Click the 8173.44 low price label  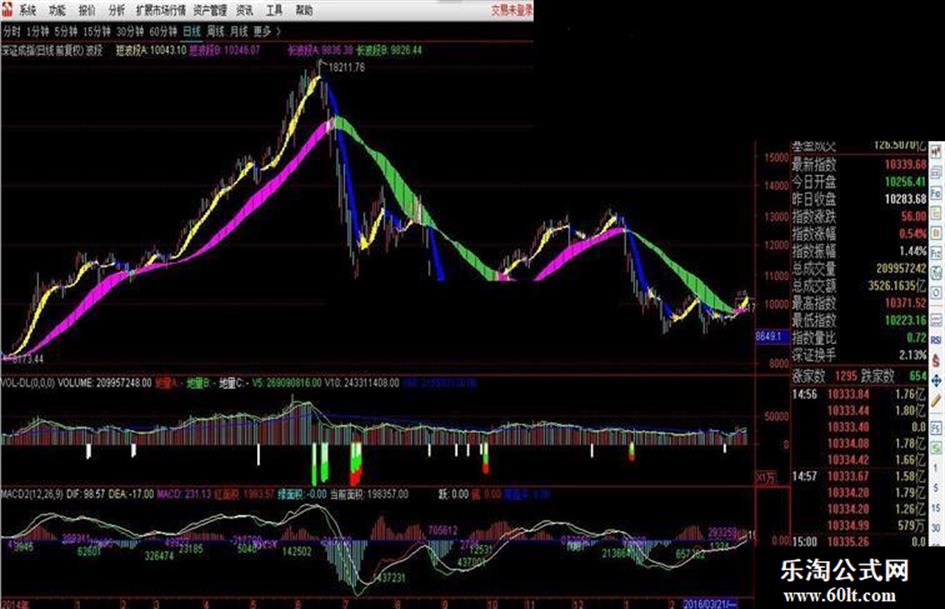[x=25, y=358]
